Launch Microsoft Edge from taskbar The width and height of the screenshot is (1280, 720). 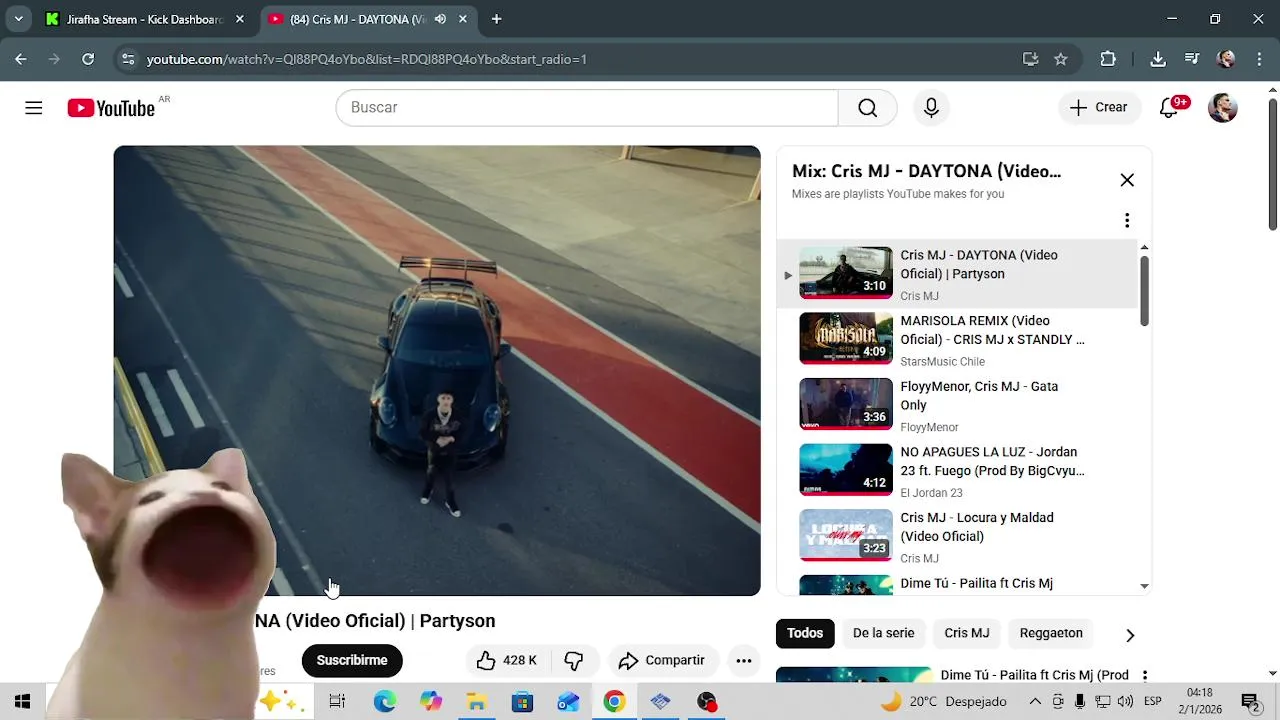[385, 702]
